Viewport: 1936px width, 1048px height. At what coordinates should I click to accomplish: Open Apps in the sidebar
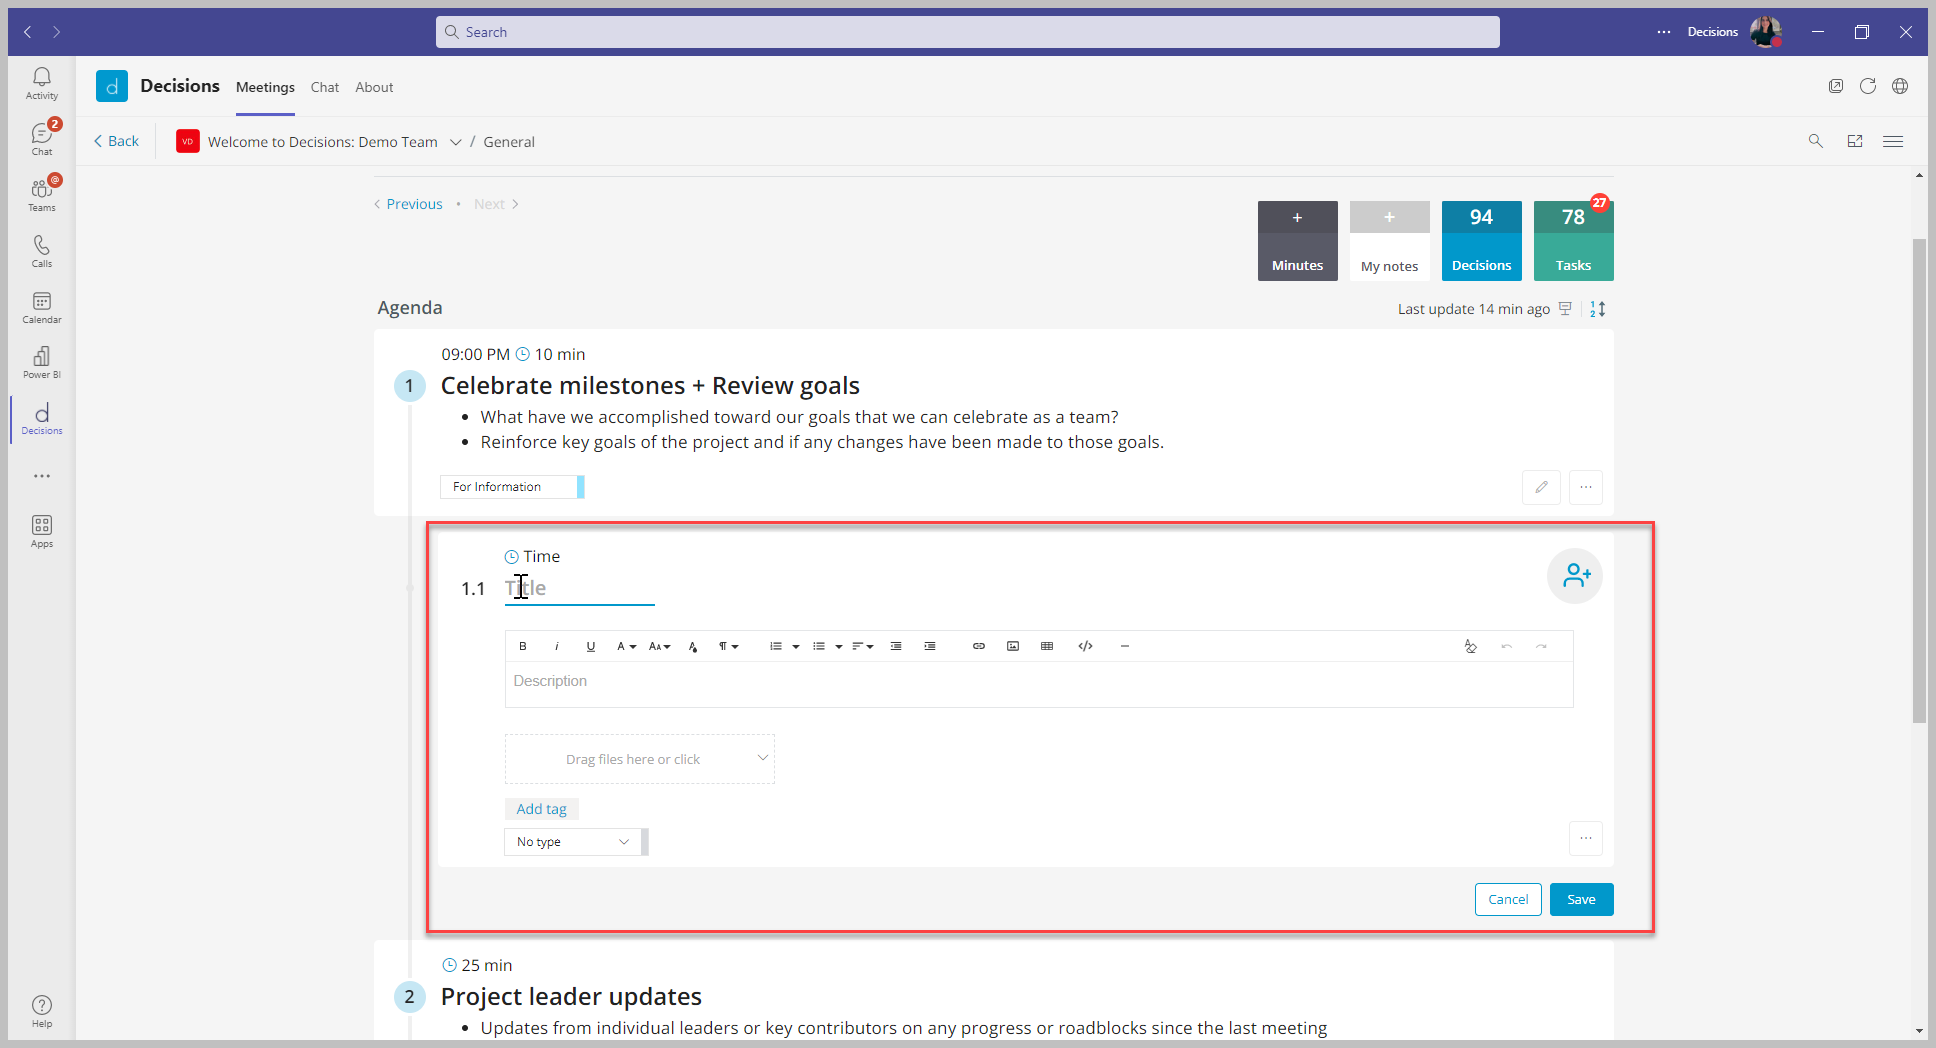(42, 531)
